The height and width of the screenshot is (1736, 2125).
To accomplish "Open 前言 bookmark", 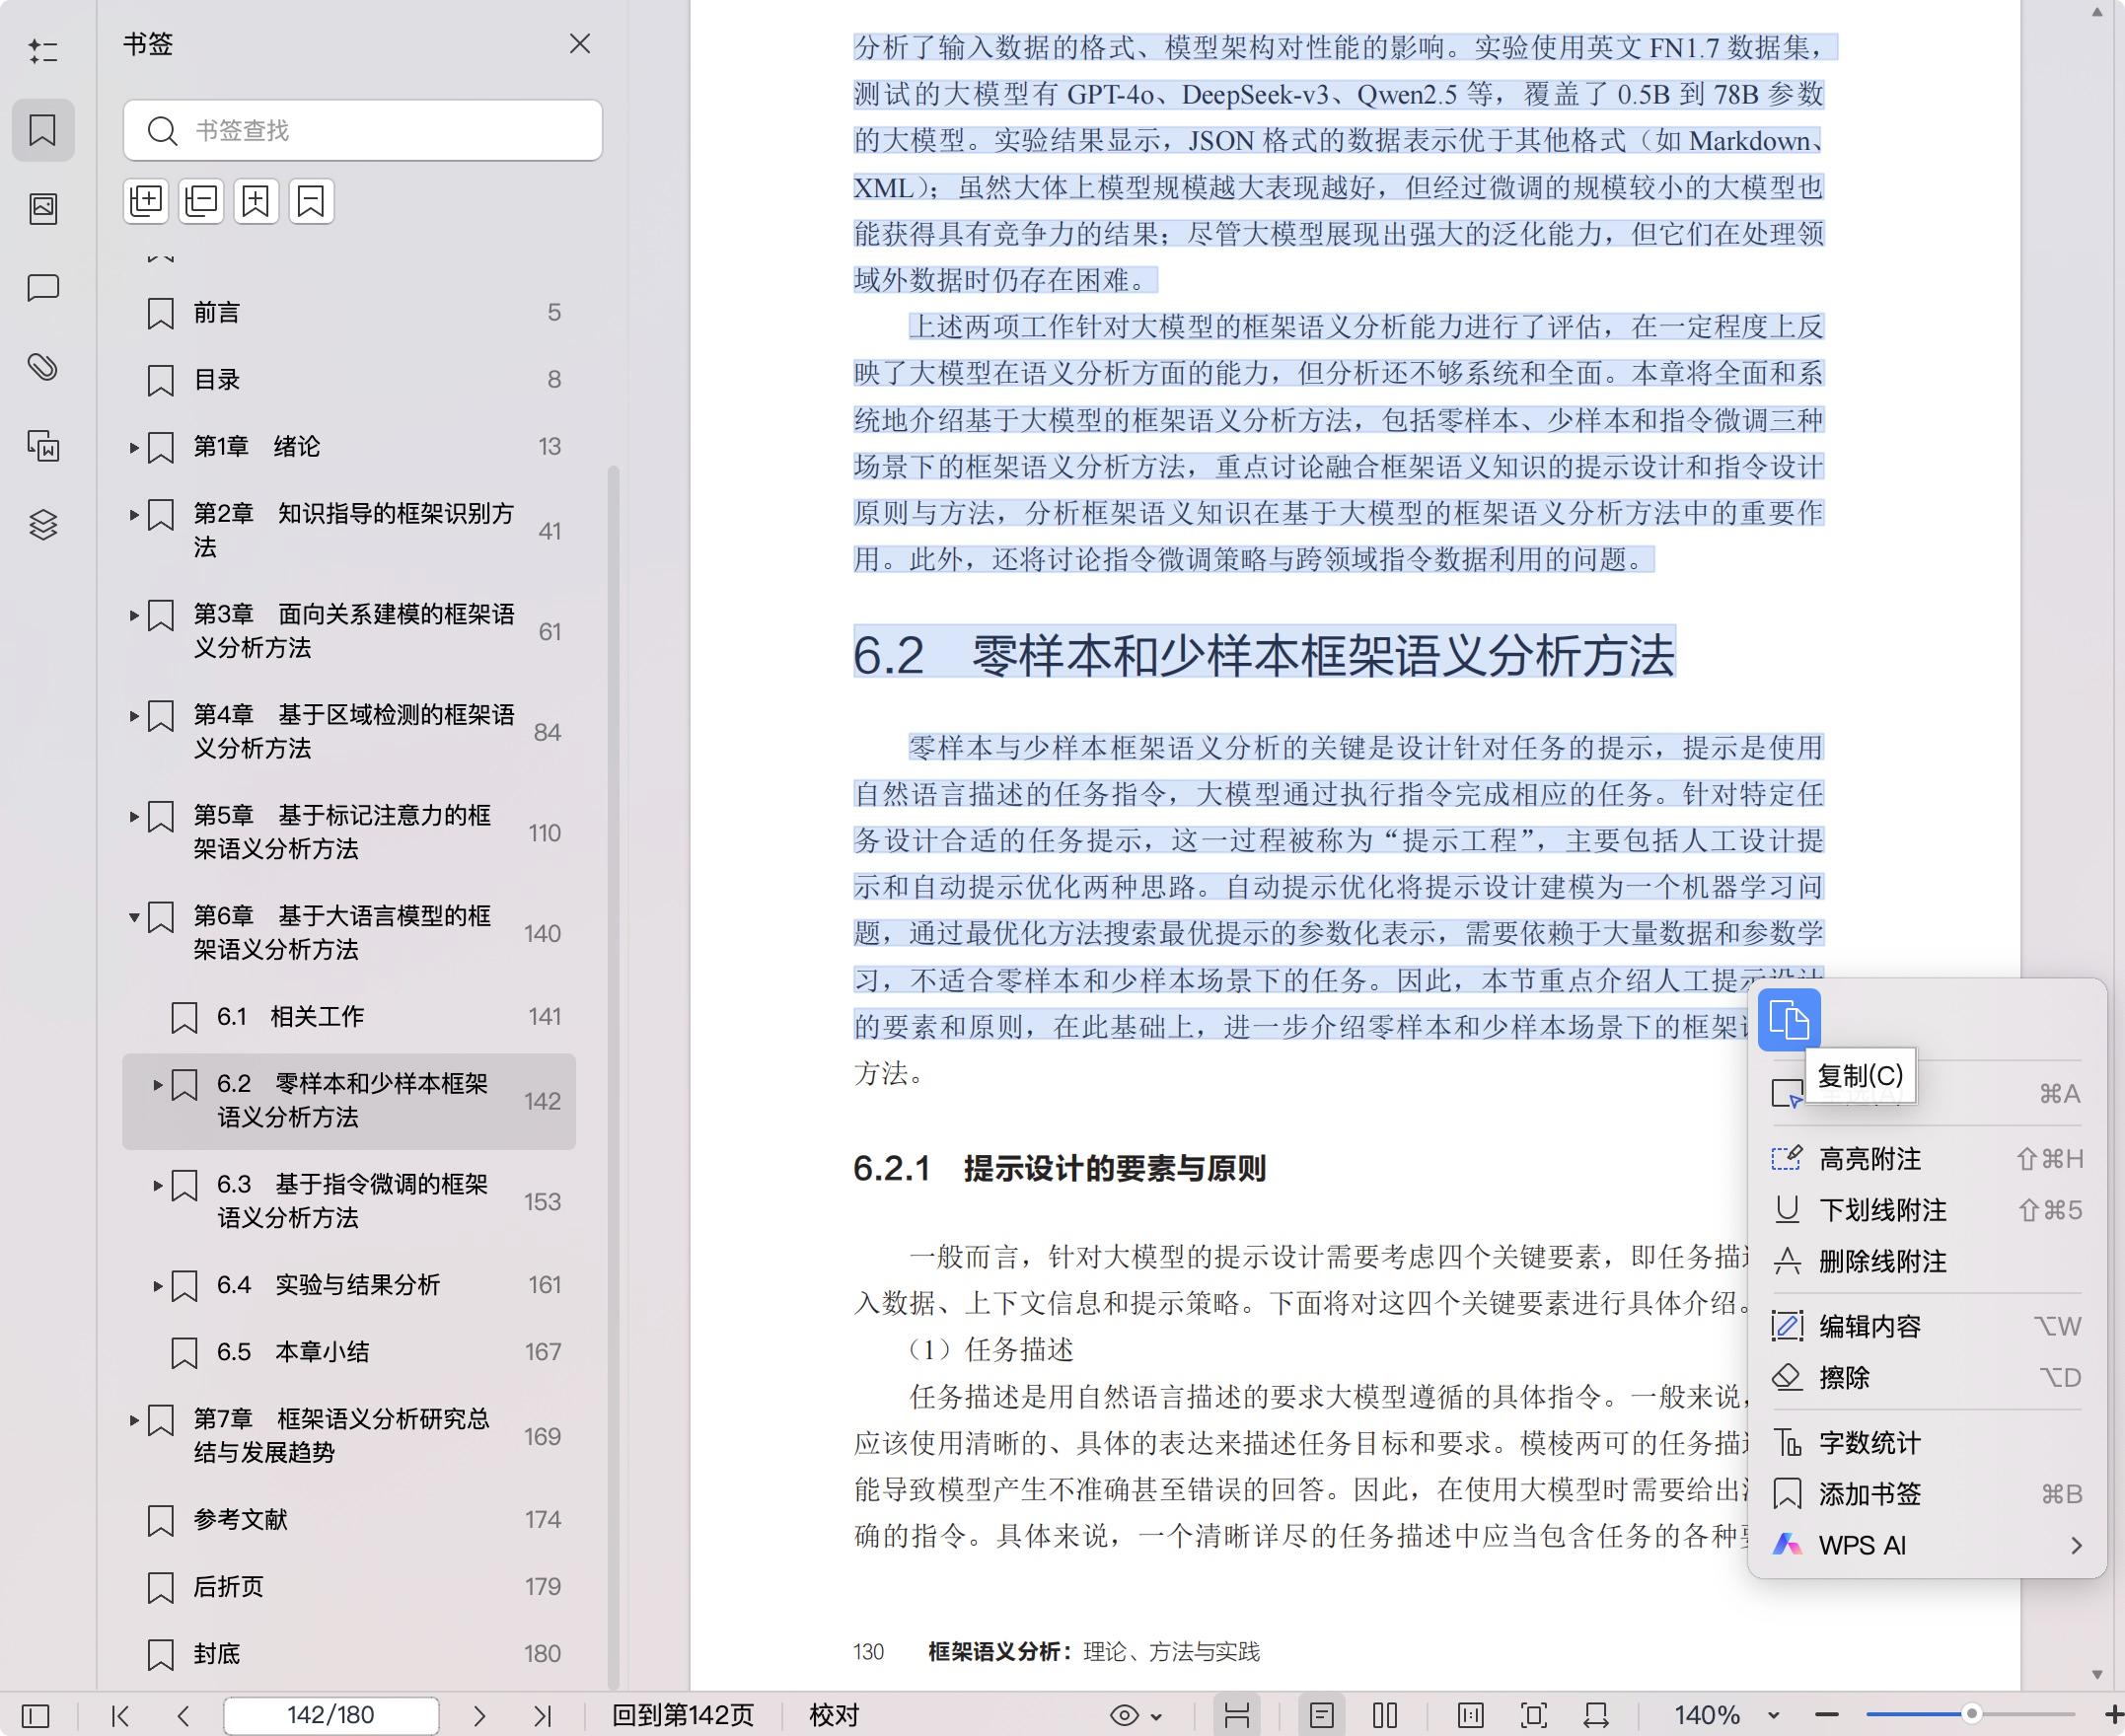I will click(349, 313).
